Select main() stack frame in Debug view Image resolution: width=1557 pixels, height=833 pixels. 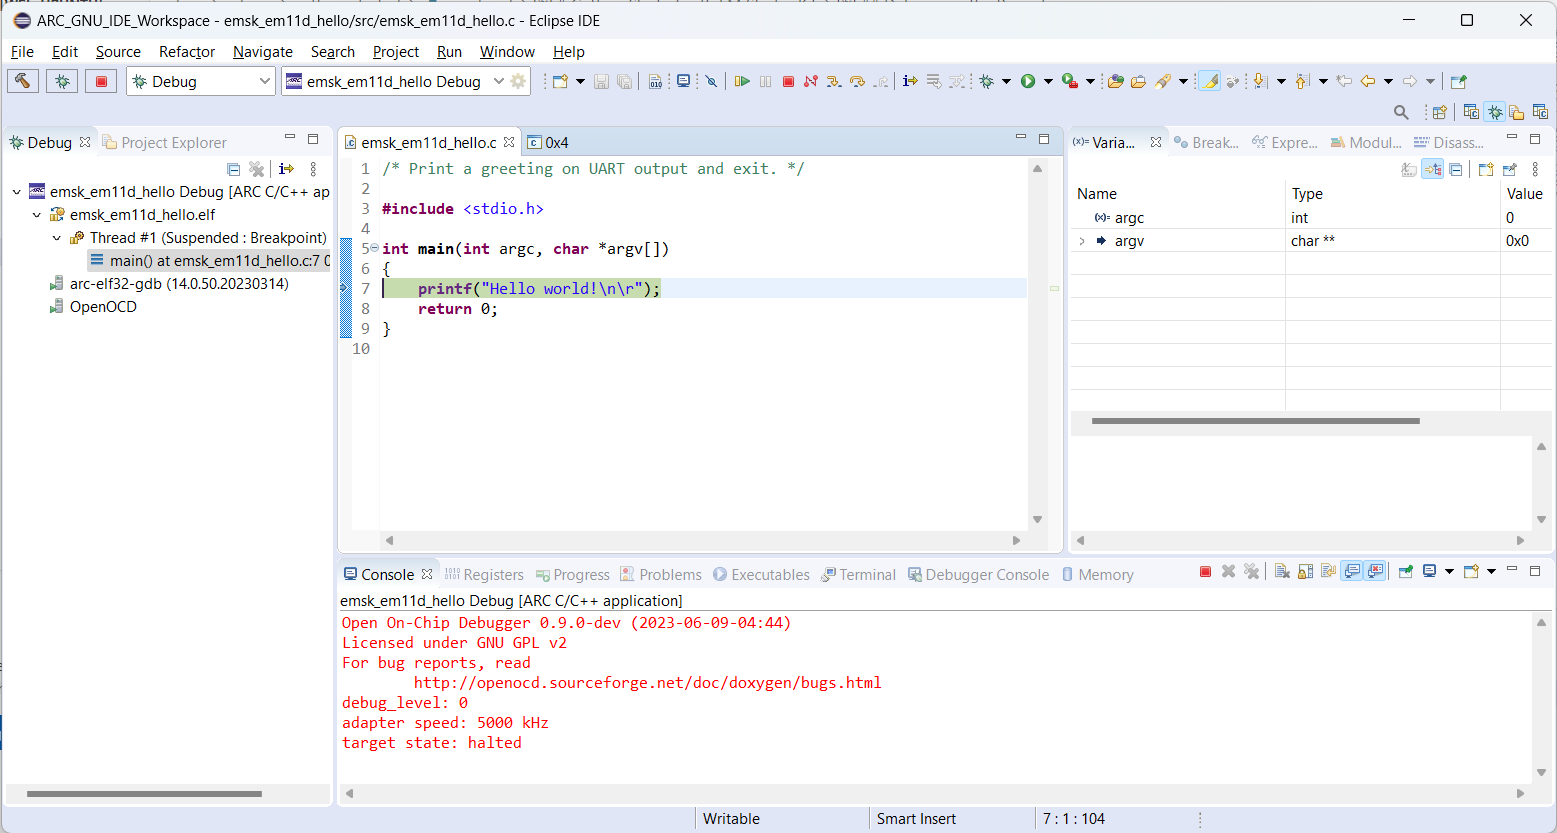click(209, 260)
